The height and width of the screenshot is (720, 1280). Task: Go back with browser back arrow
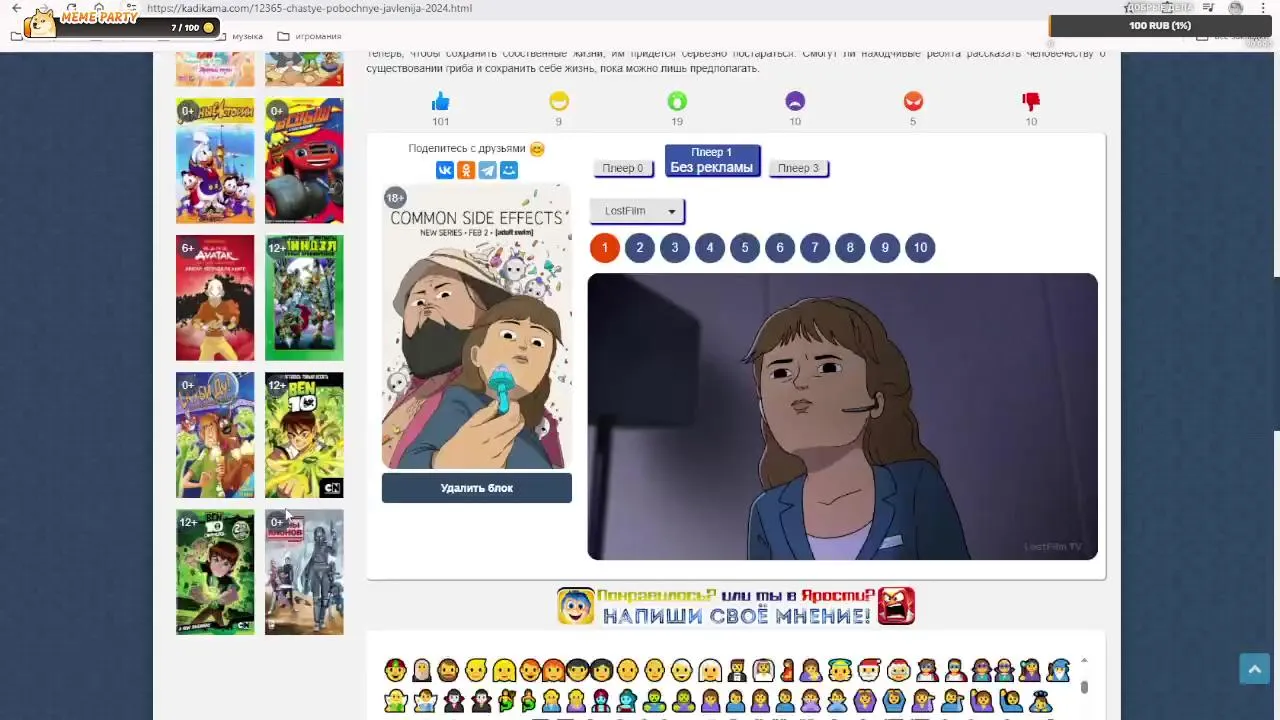pyautogui.click(x=16, y=8)
